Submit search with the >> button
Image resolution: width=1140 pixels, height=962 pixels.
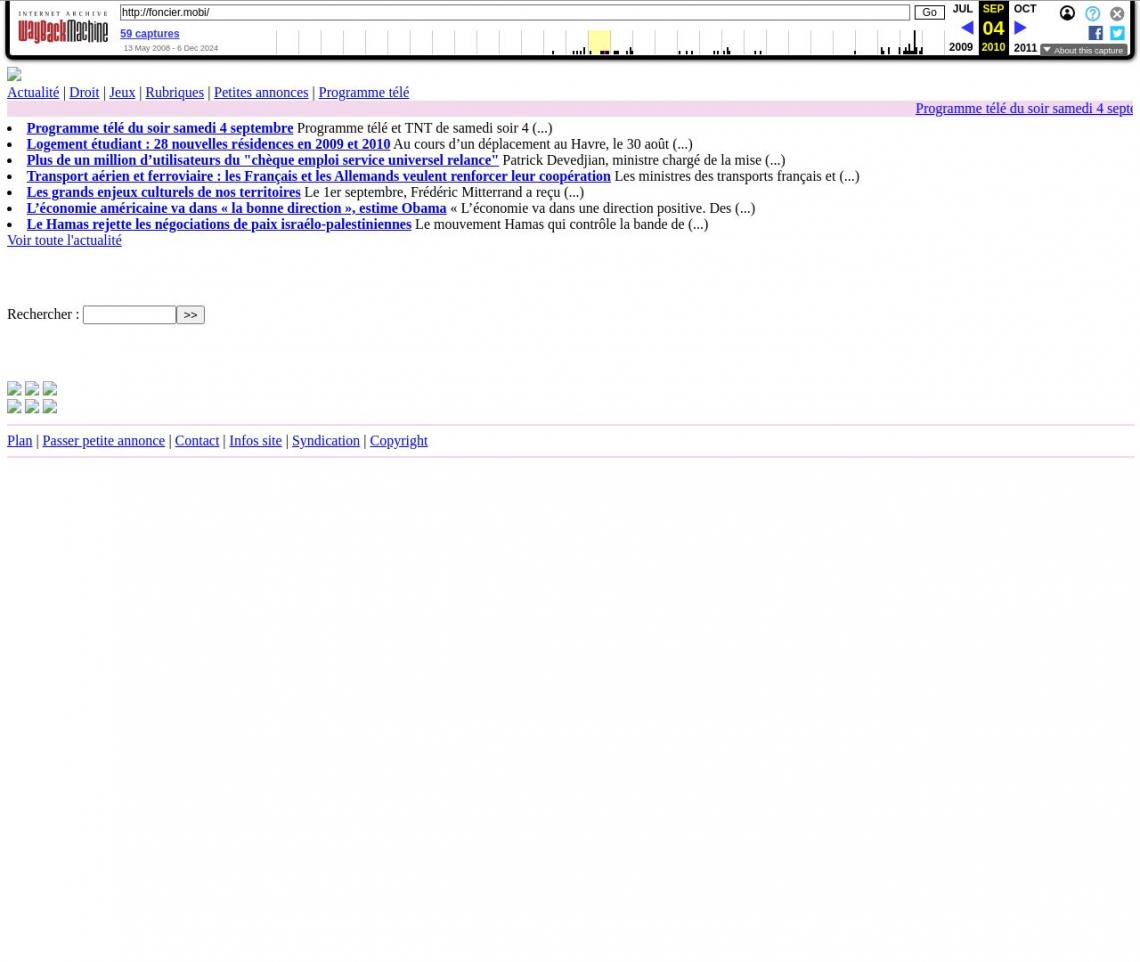click(x=190, y=315)
